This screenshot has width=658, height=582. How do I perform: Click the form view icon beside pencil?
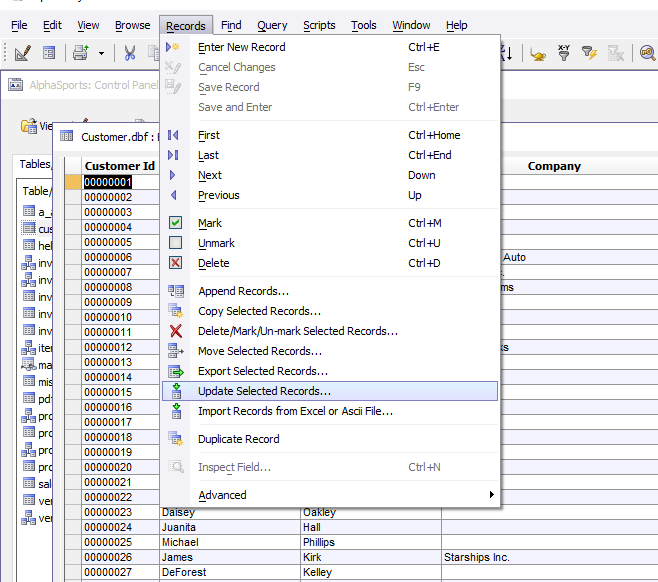pos(49,53)
